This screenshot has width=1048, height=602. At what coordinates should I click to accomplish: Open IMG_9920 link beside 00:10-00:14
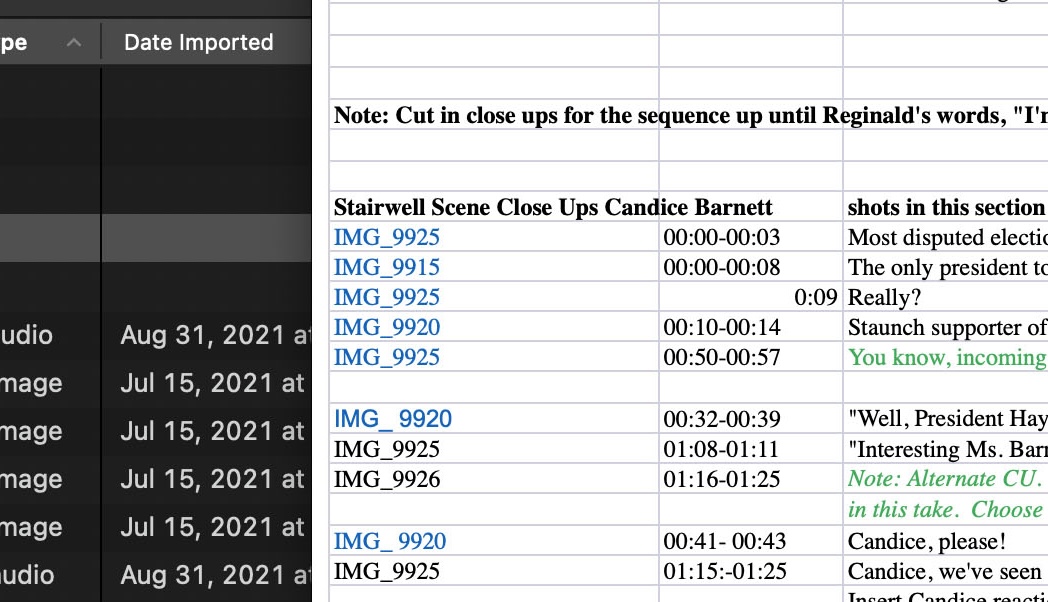tap(386, 328)
